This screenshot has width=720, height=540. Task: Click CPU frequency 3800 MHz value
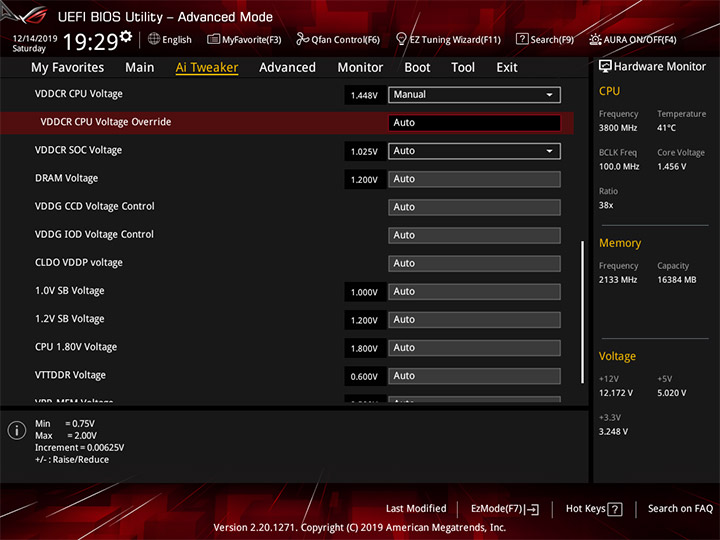click(618, 128)
